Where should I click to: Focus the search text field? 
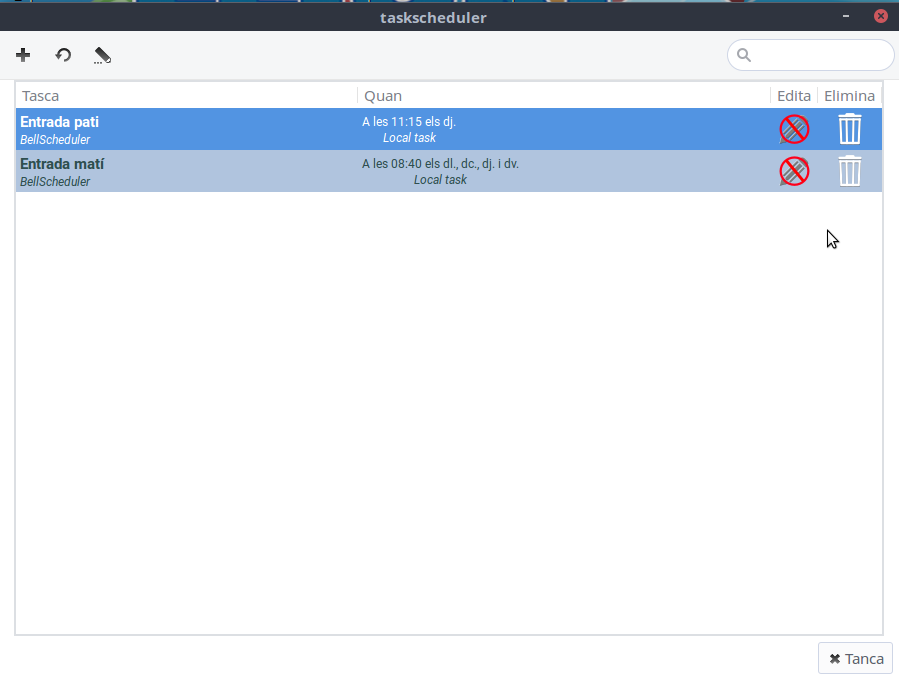click(x=820, y=55)
